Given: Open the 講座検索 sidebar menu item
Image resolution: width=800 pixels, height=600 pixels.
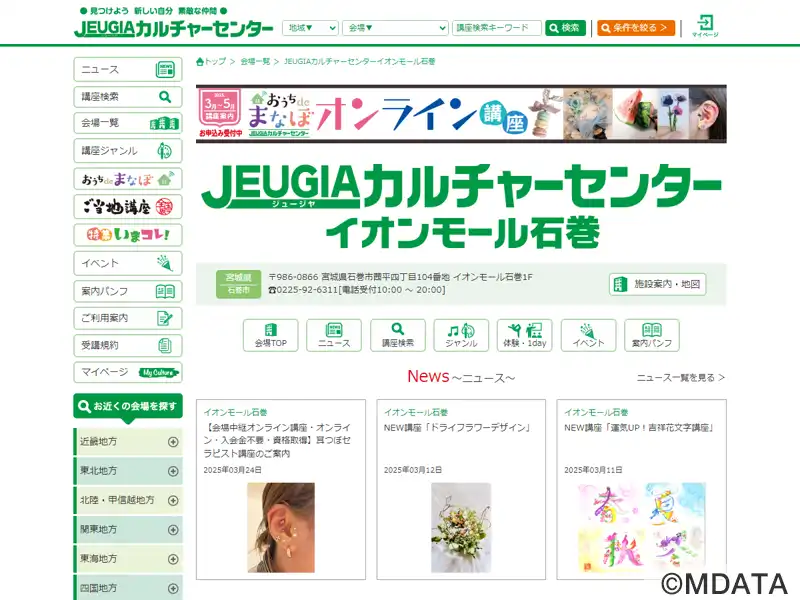Looking at the screenshot, I should pos(128,96).
